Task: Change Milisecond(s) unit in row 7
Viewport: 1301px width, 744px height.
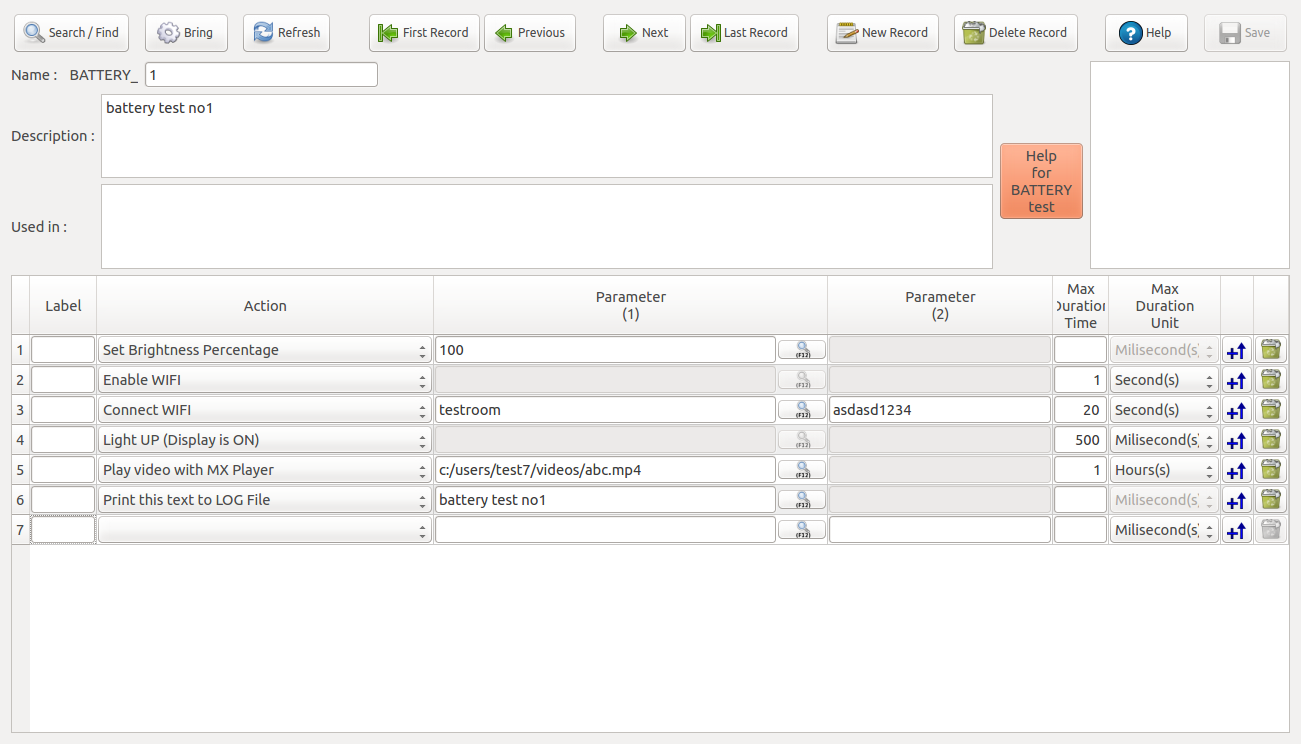Action: 1164,530
